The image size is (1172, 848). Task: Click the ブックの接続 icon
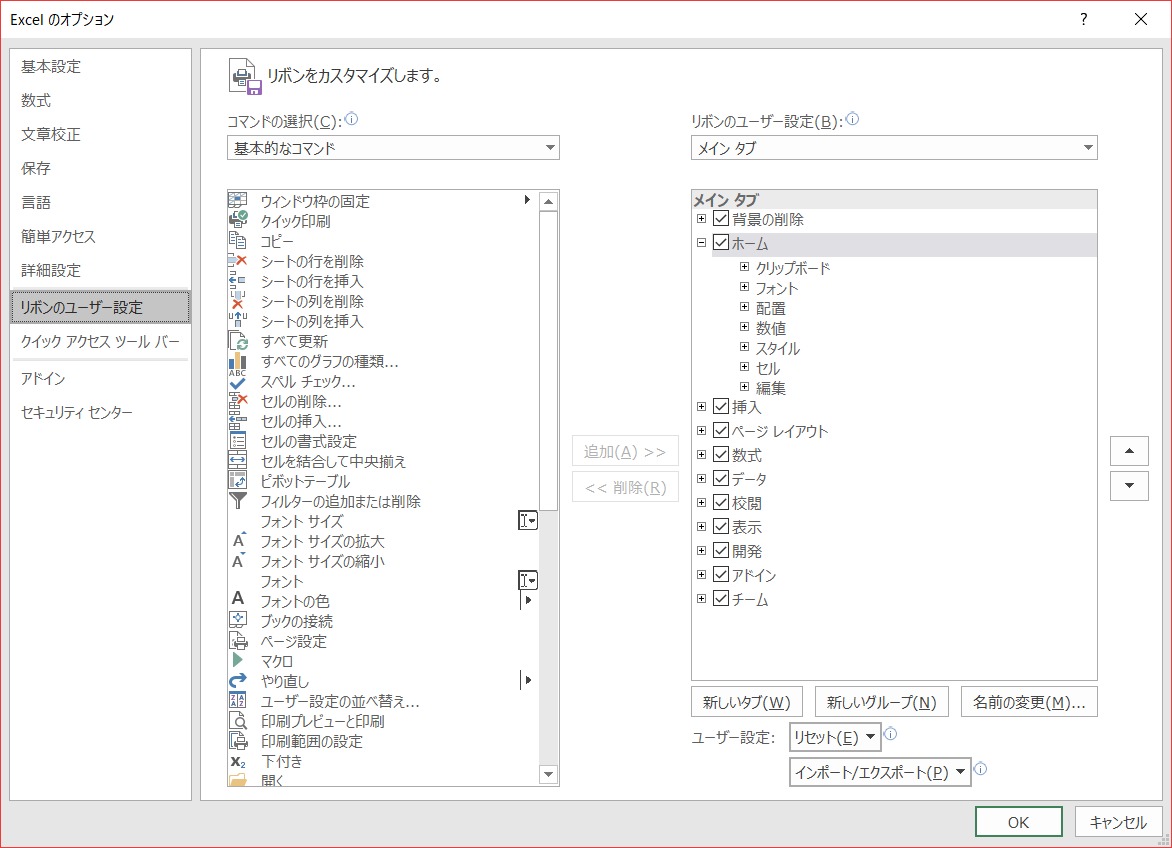coord(238,620)
